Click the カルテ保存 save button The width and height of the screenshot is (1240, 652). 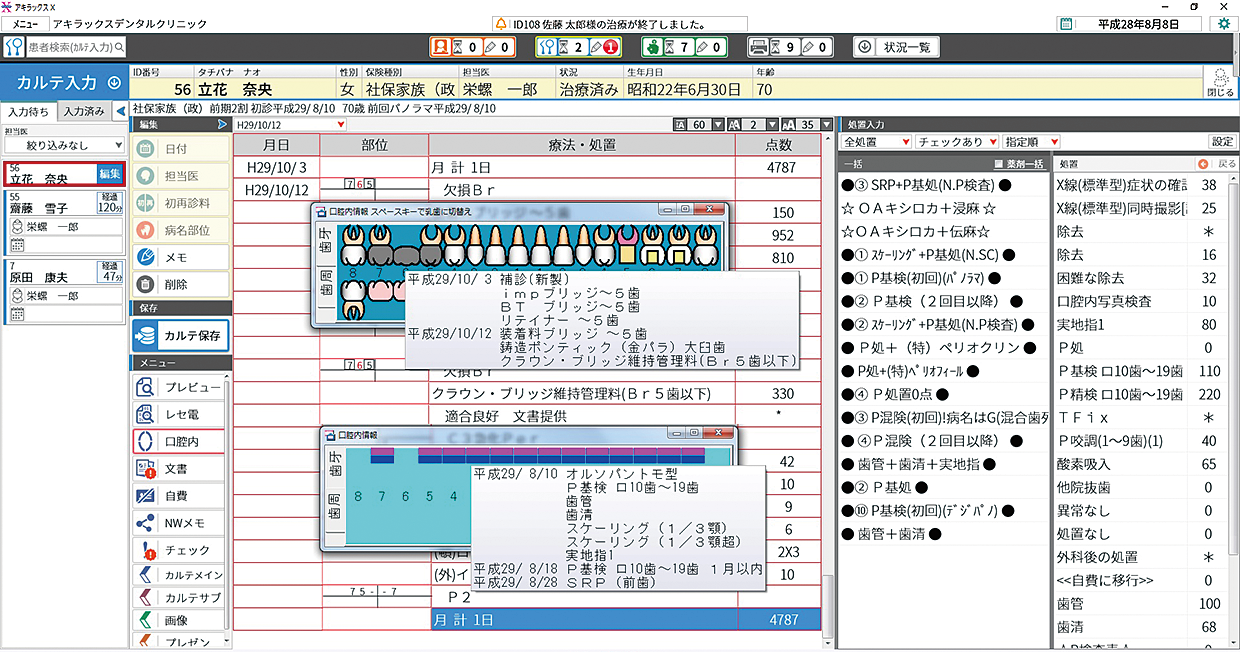click(181, 335)
